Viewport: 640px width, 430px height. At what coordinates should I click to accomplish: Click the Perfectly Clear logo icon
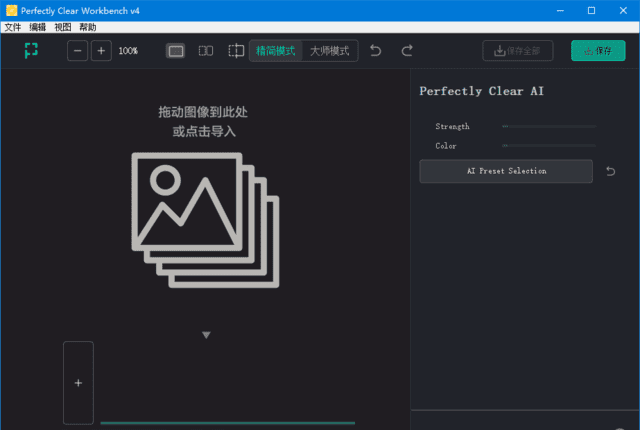31,51
